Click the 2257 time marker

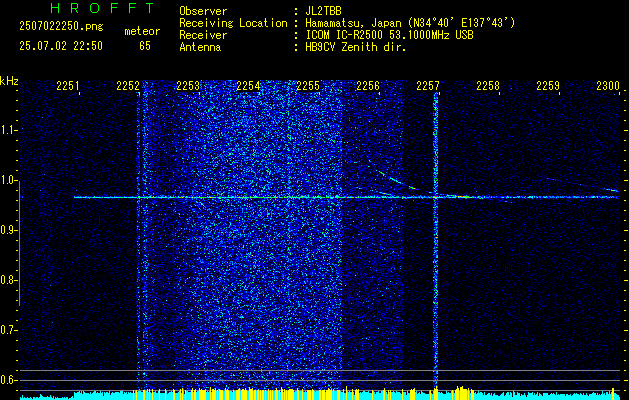428,86
